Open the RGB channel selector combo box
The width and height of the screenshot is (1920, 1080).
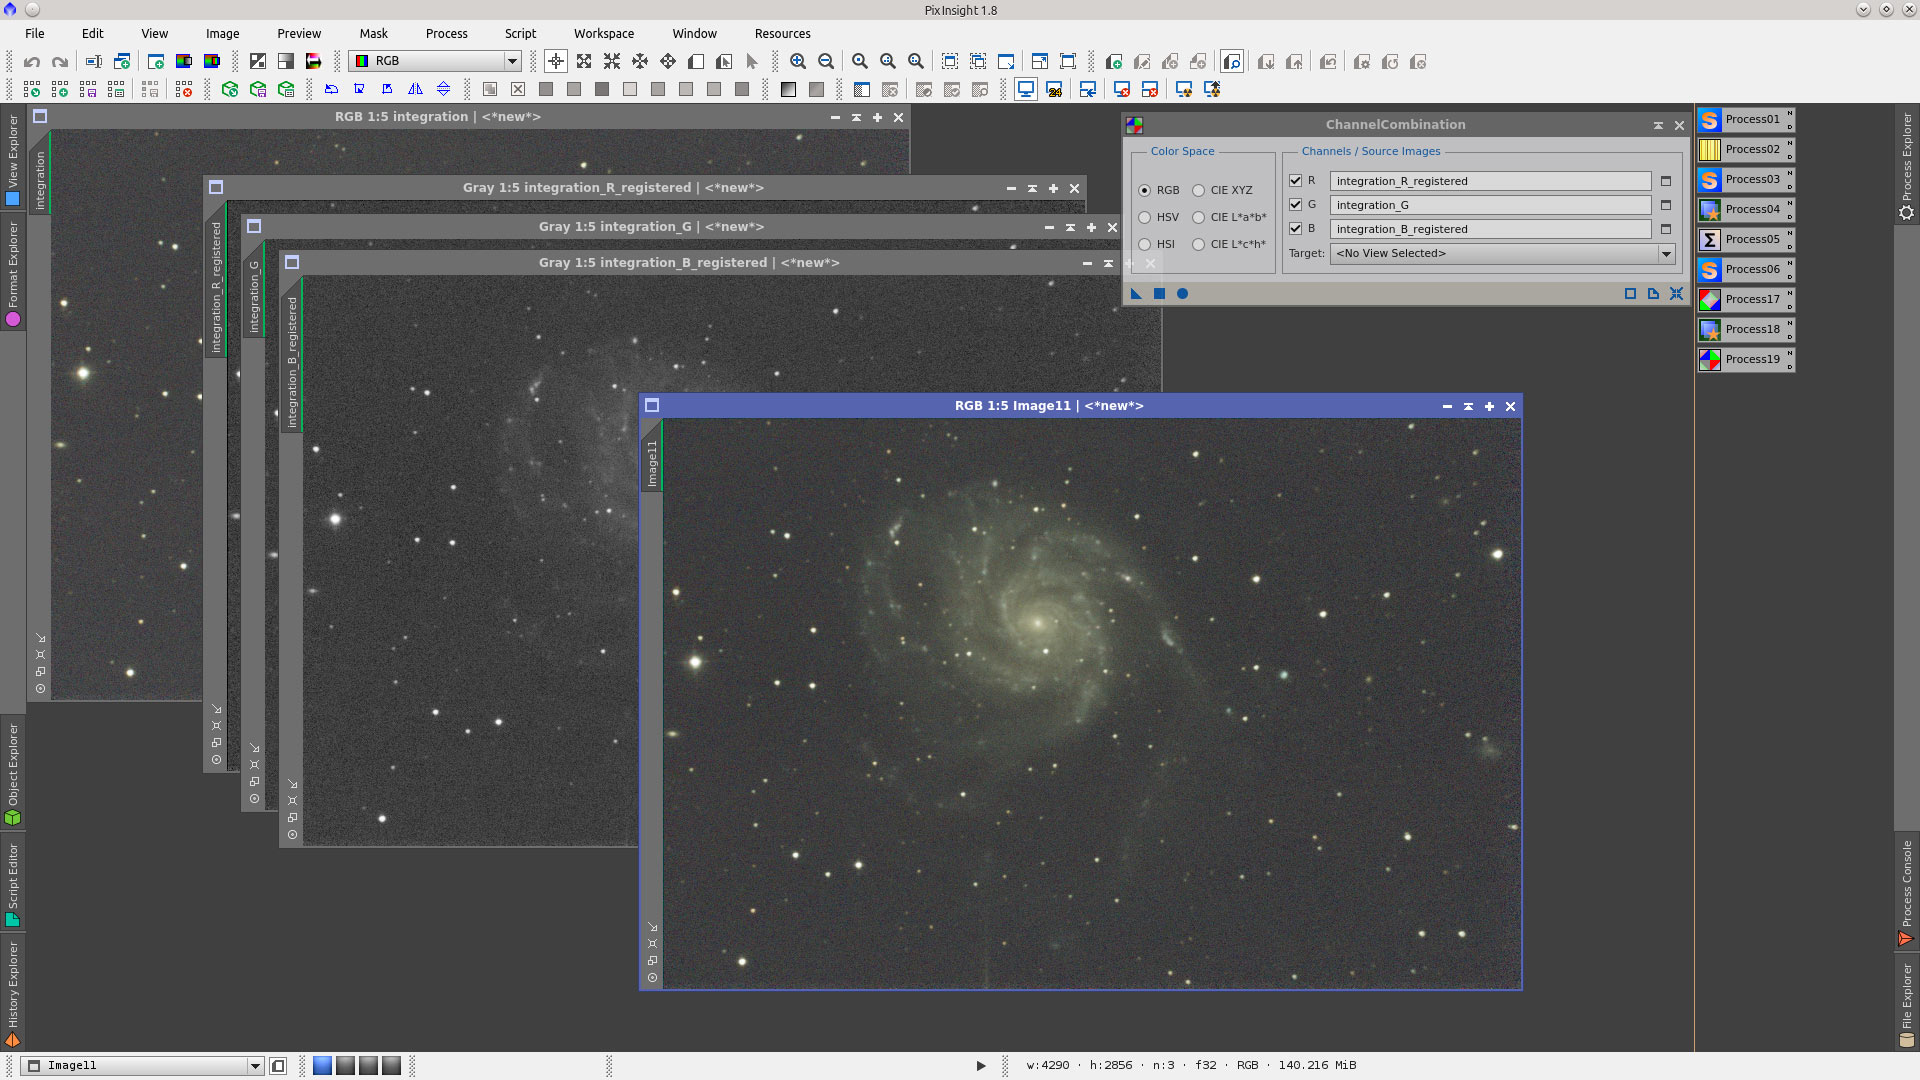point(511,61)
